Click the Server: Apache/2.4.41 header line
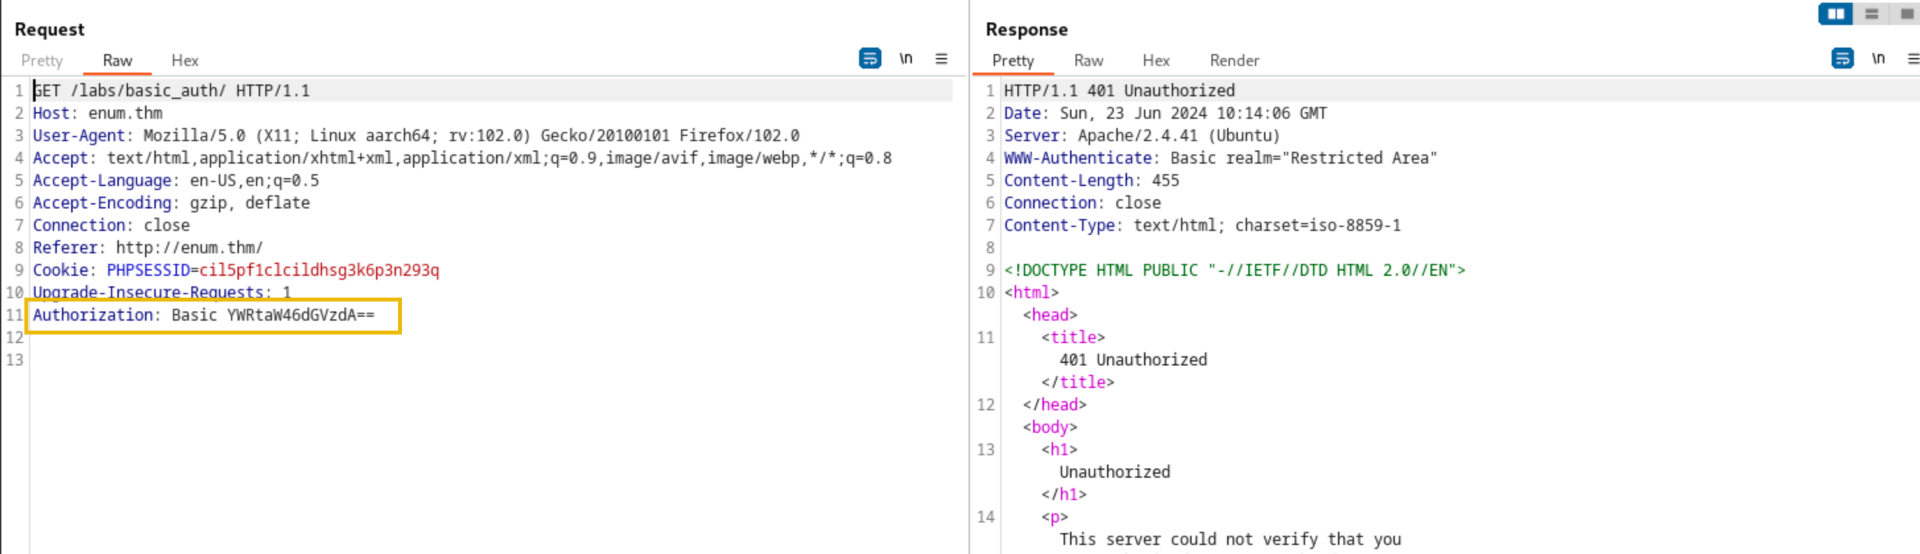Screen dimensions: 1920x554 (1142, 136)
